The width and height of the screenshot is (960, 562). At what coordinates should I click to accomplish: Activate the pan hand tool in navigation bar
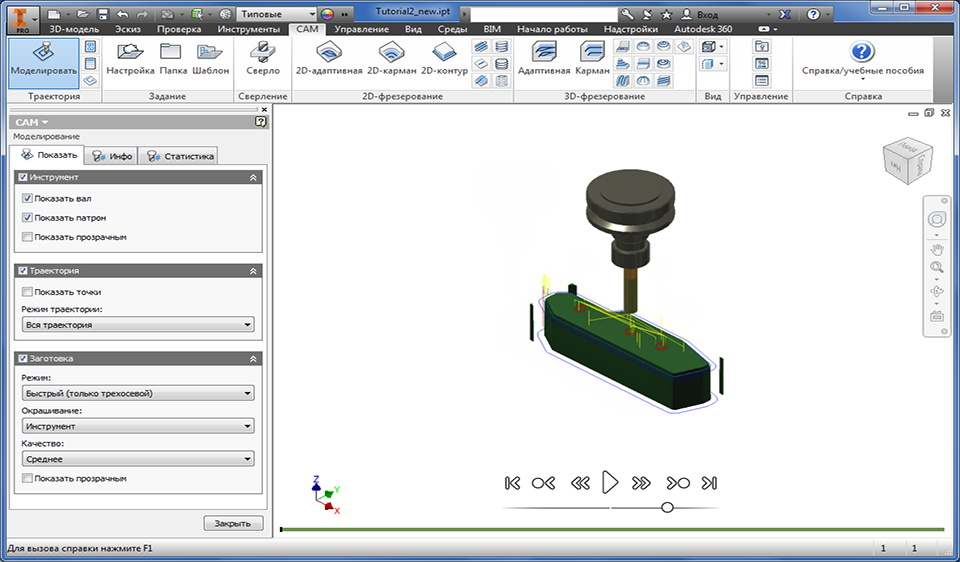tap(937, 249)
